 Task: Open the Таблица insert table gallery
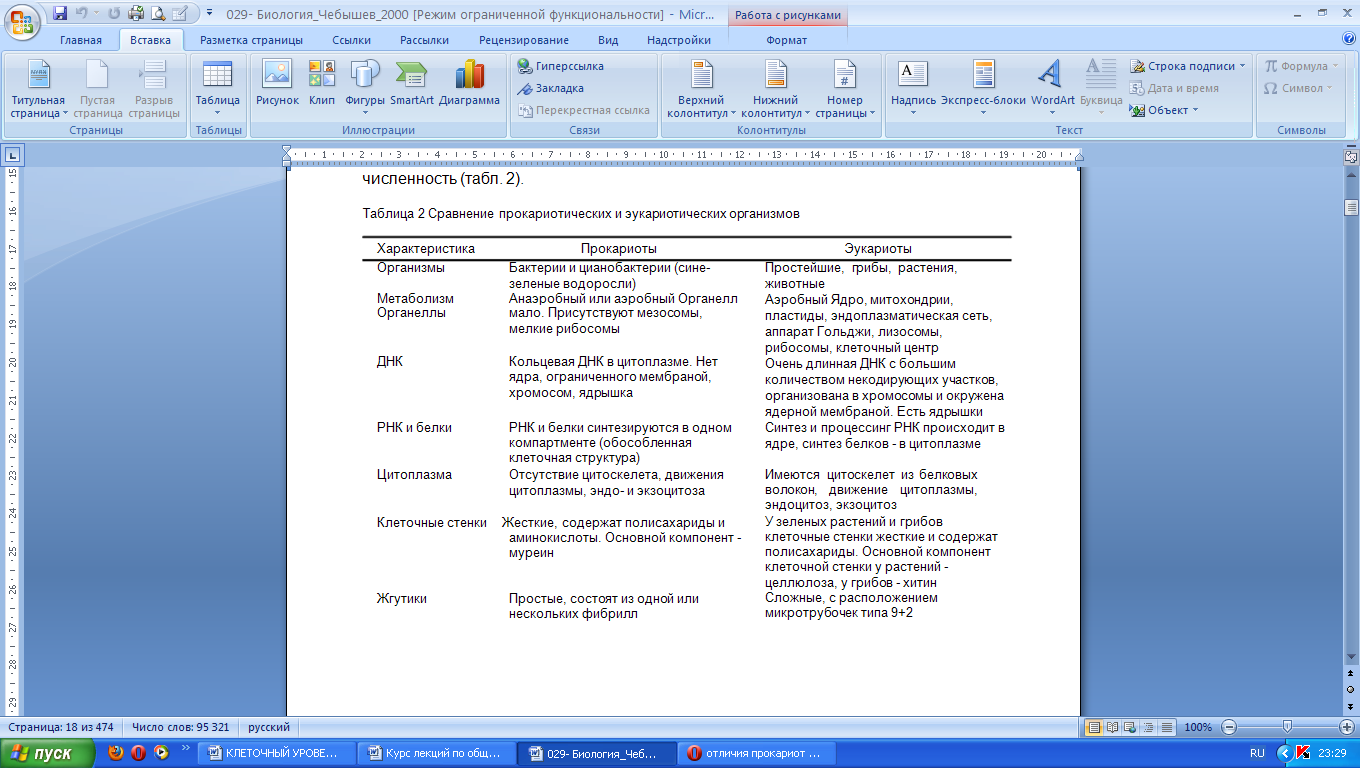(217, 88)
